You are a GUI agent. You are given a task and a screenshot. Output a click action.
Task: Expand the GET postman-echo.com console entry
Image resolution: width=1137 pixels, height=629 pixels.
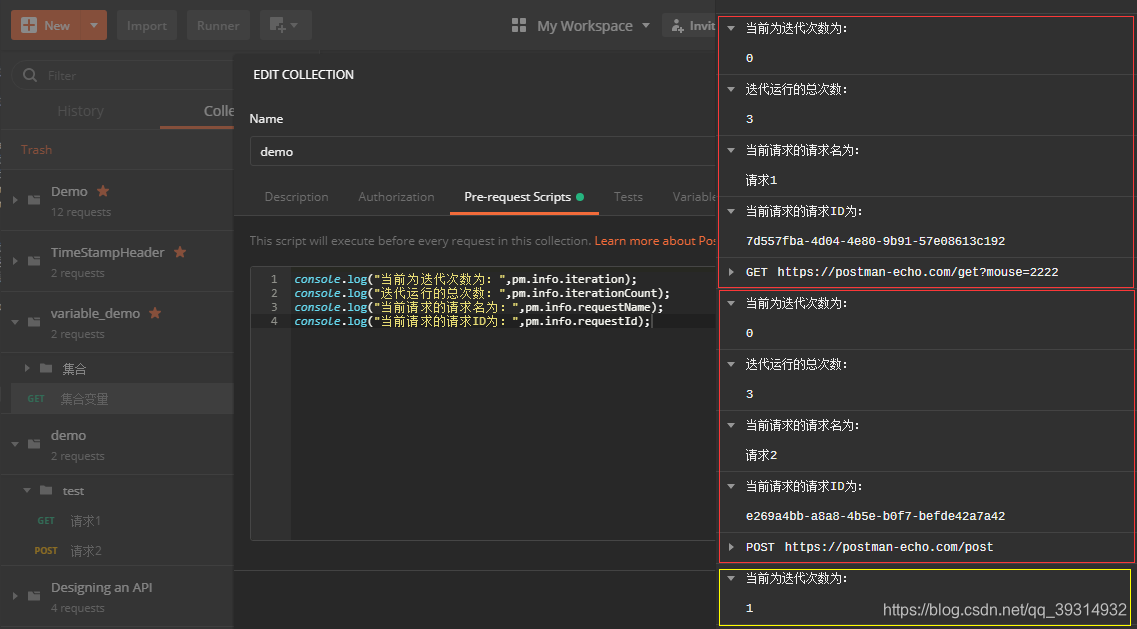tap(732, 272)
